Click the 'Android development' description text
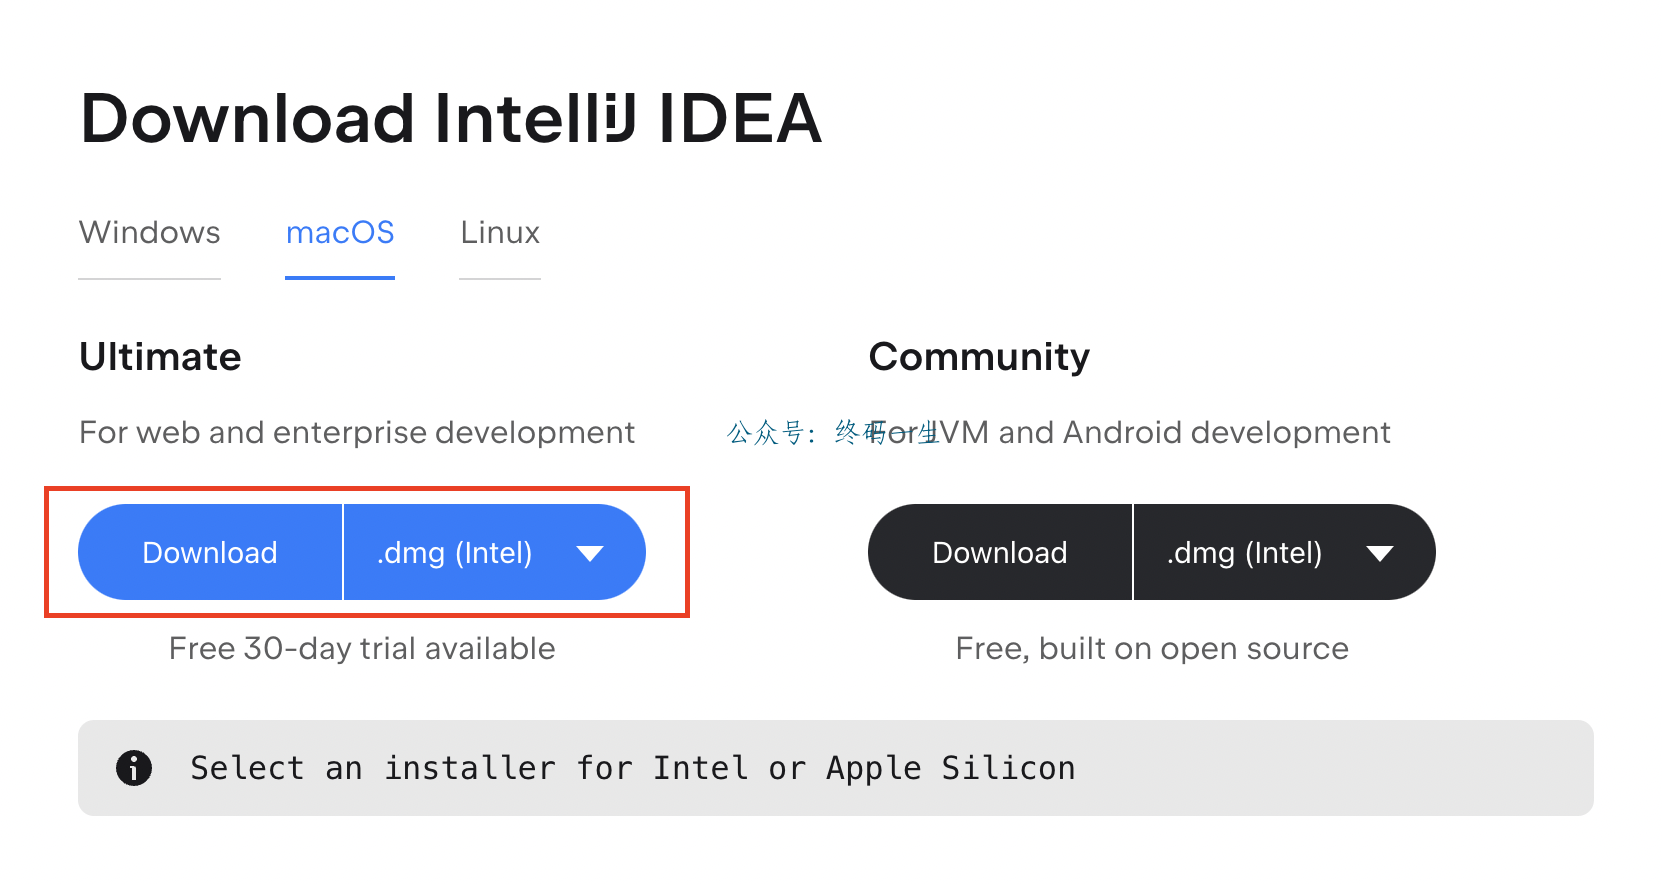1662x884 pixels. click(x=1226, y=432)
